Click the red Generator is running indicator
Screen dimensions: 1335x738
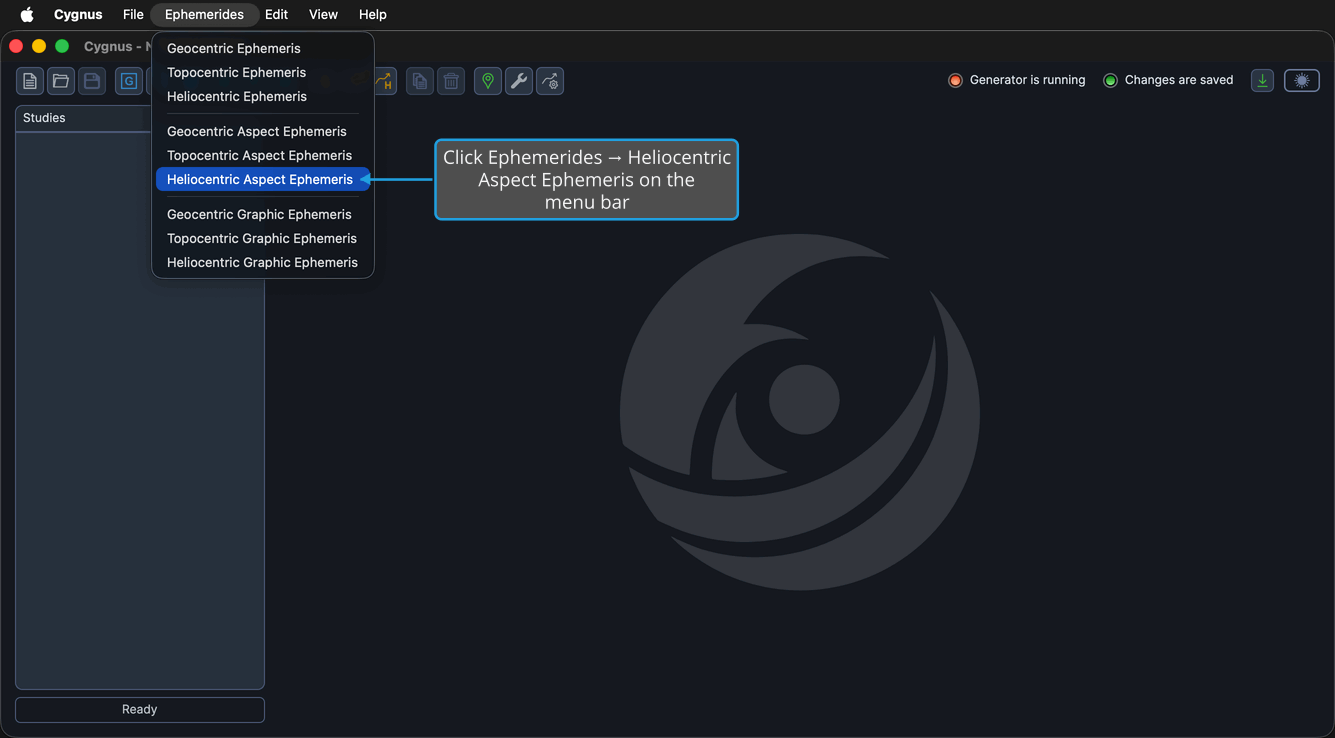(955, 81)
